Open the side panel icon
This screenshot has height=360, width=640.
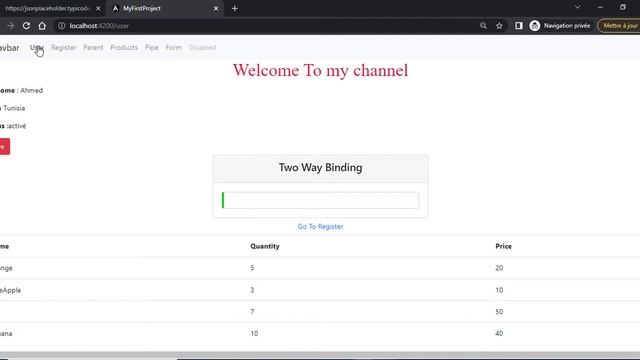coord(519,26)
